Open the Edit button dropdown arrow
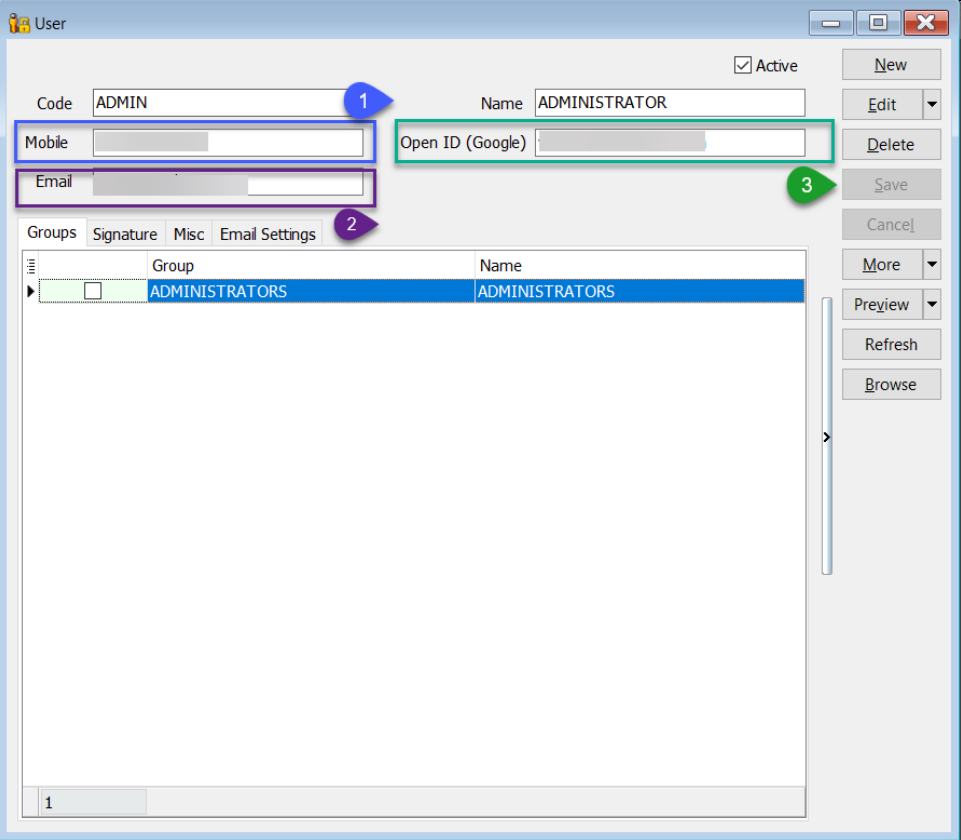This screenshot has width=961, height=840. tap(929, 104)
